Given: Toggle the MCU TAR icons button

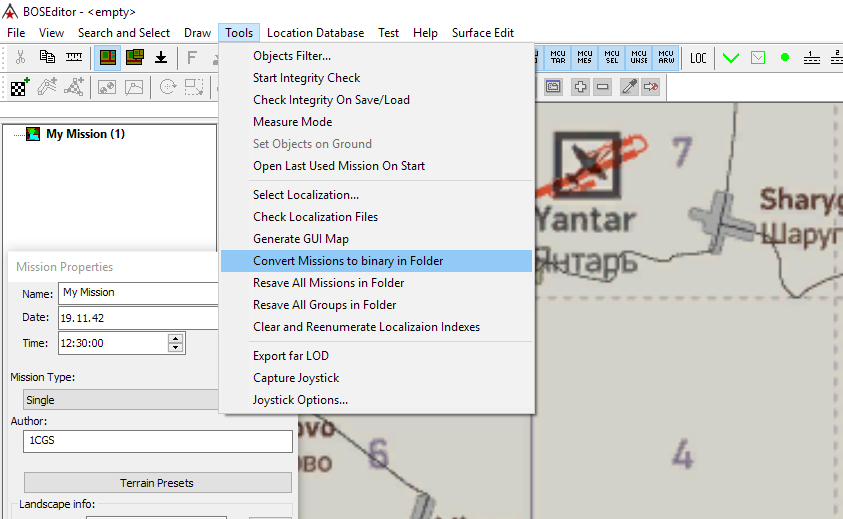Looking at the screenshot, I should (x=558, y=57).
